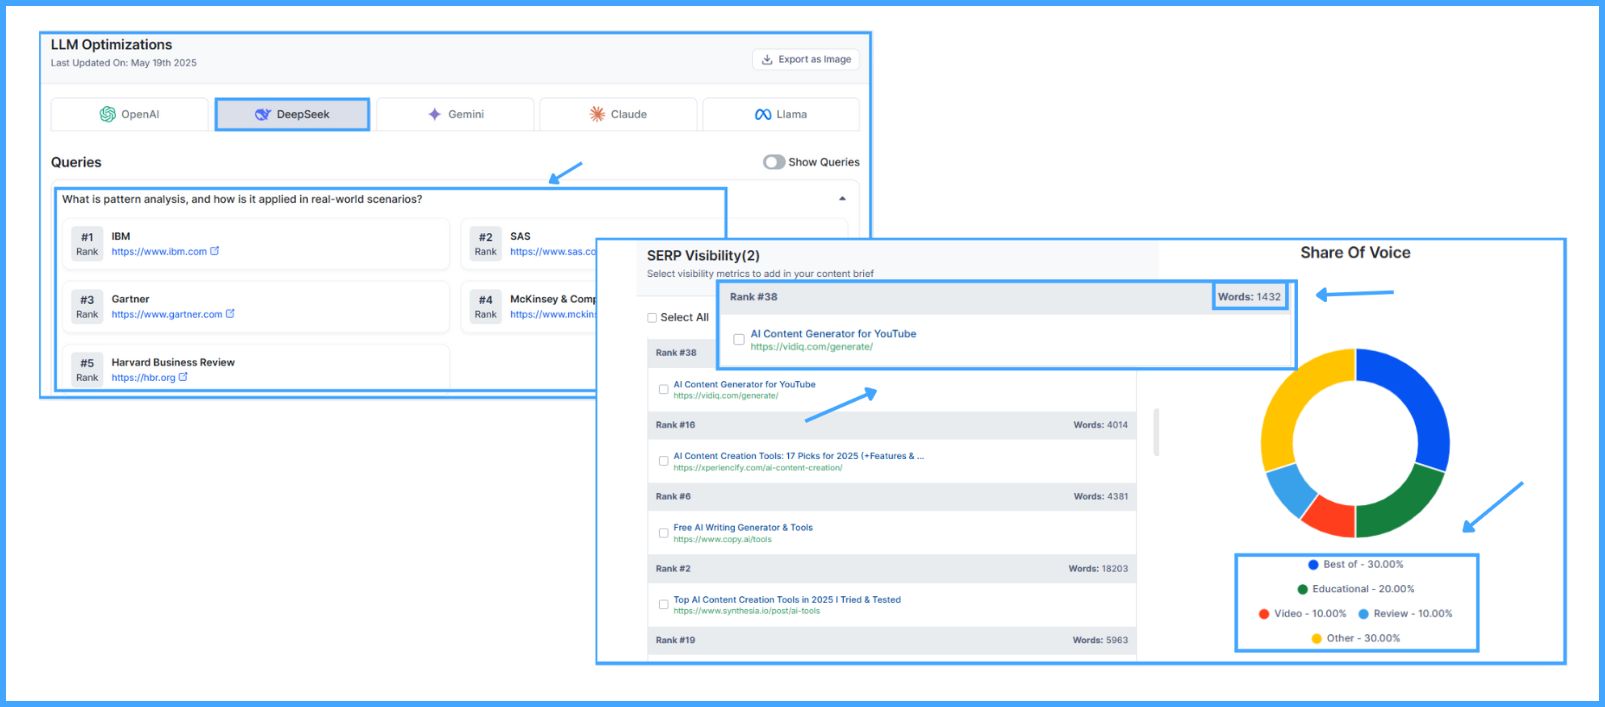Toggle the Other - 30.00% legend entry
The width and height of the screenshot is (1605, 707).
[x=1356, y=638]
